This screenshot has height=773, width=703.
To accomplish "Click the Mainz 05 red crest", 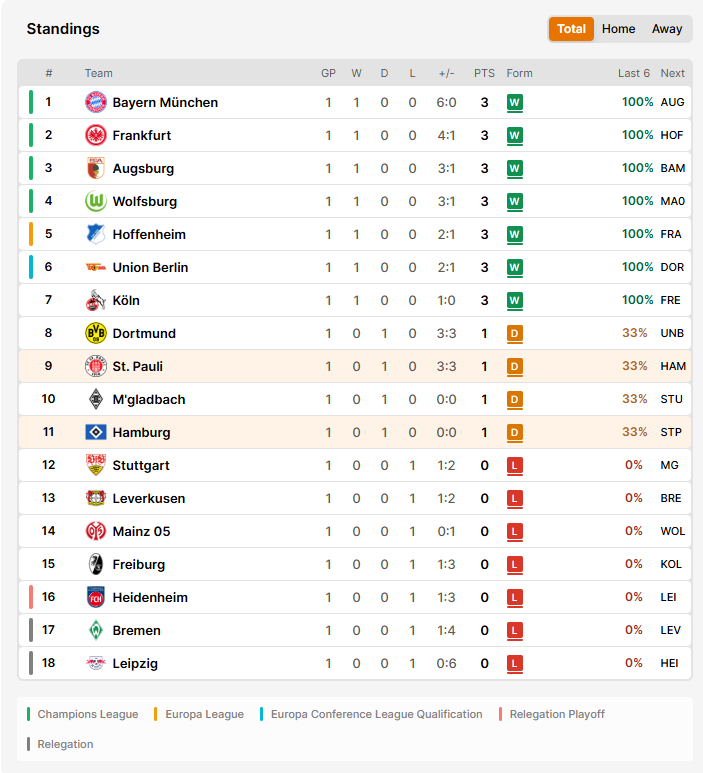I will pyautogui.click(x=96, y=531).
